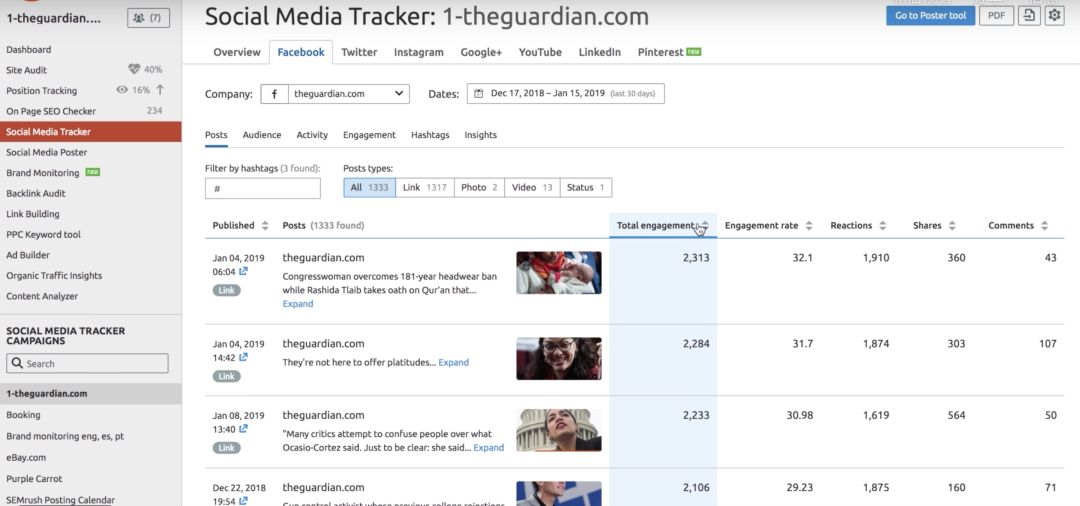Open thumbnail of Congresswoman headwear post
Image resolution: width=1080 pixels, height=506 pixels.
pos(559,273)
